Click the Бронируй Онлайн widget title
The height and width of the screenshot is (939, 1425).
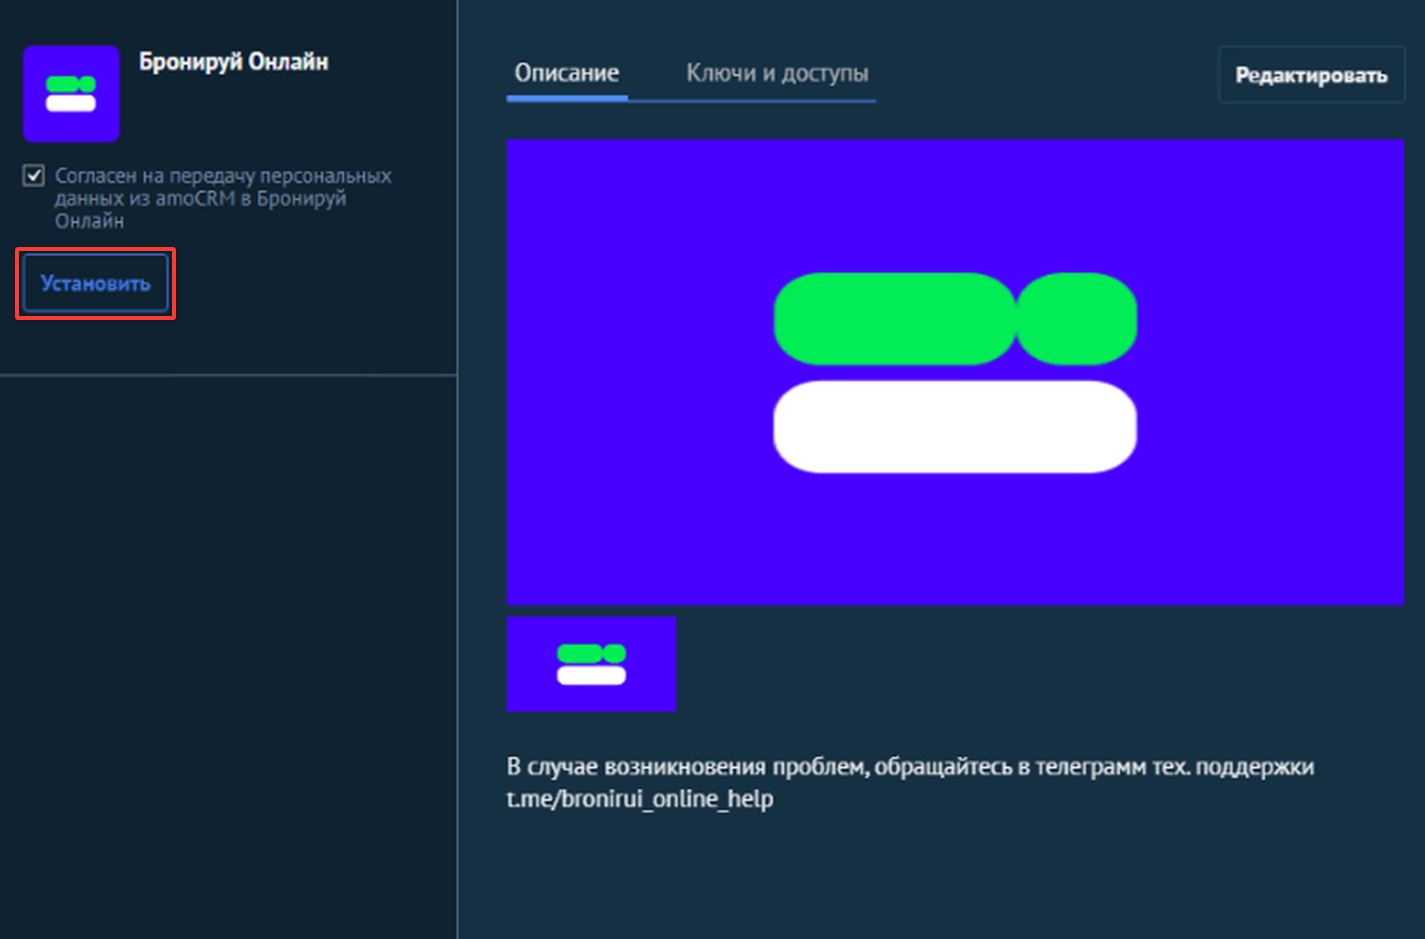(233, 62)
